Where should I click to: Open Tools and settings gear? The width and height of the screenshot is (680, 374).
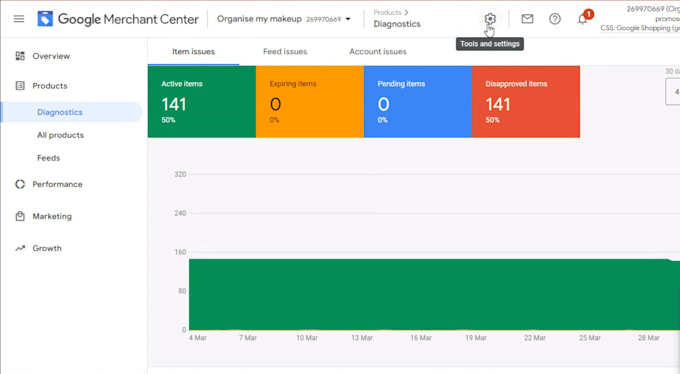(490, 19)
